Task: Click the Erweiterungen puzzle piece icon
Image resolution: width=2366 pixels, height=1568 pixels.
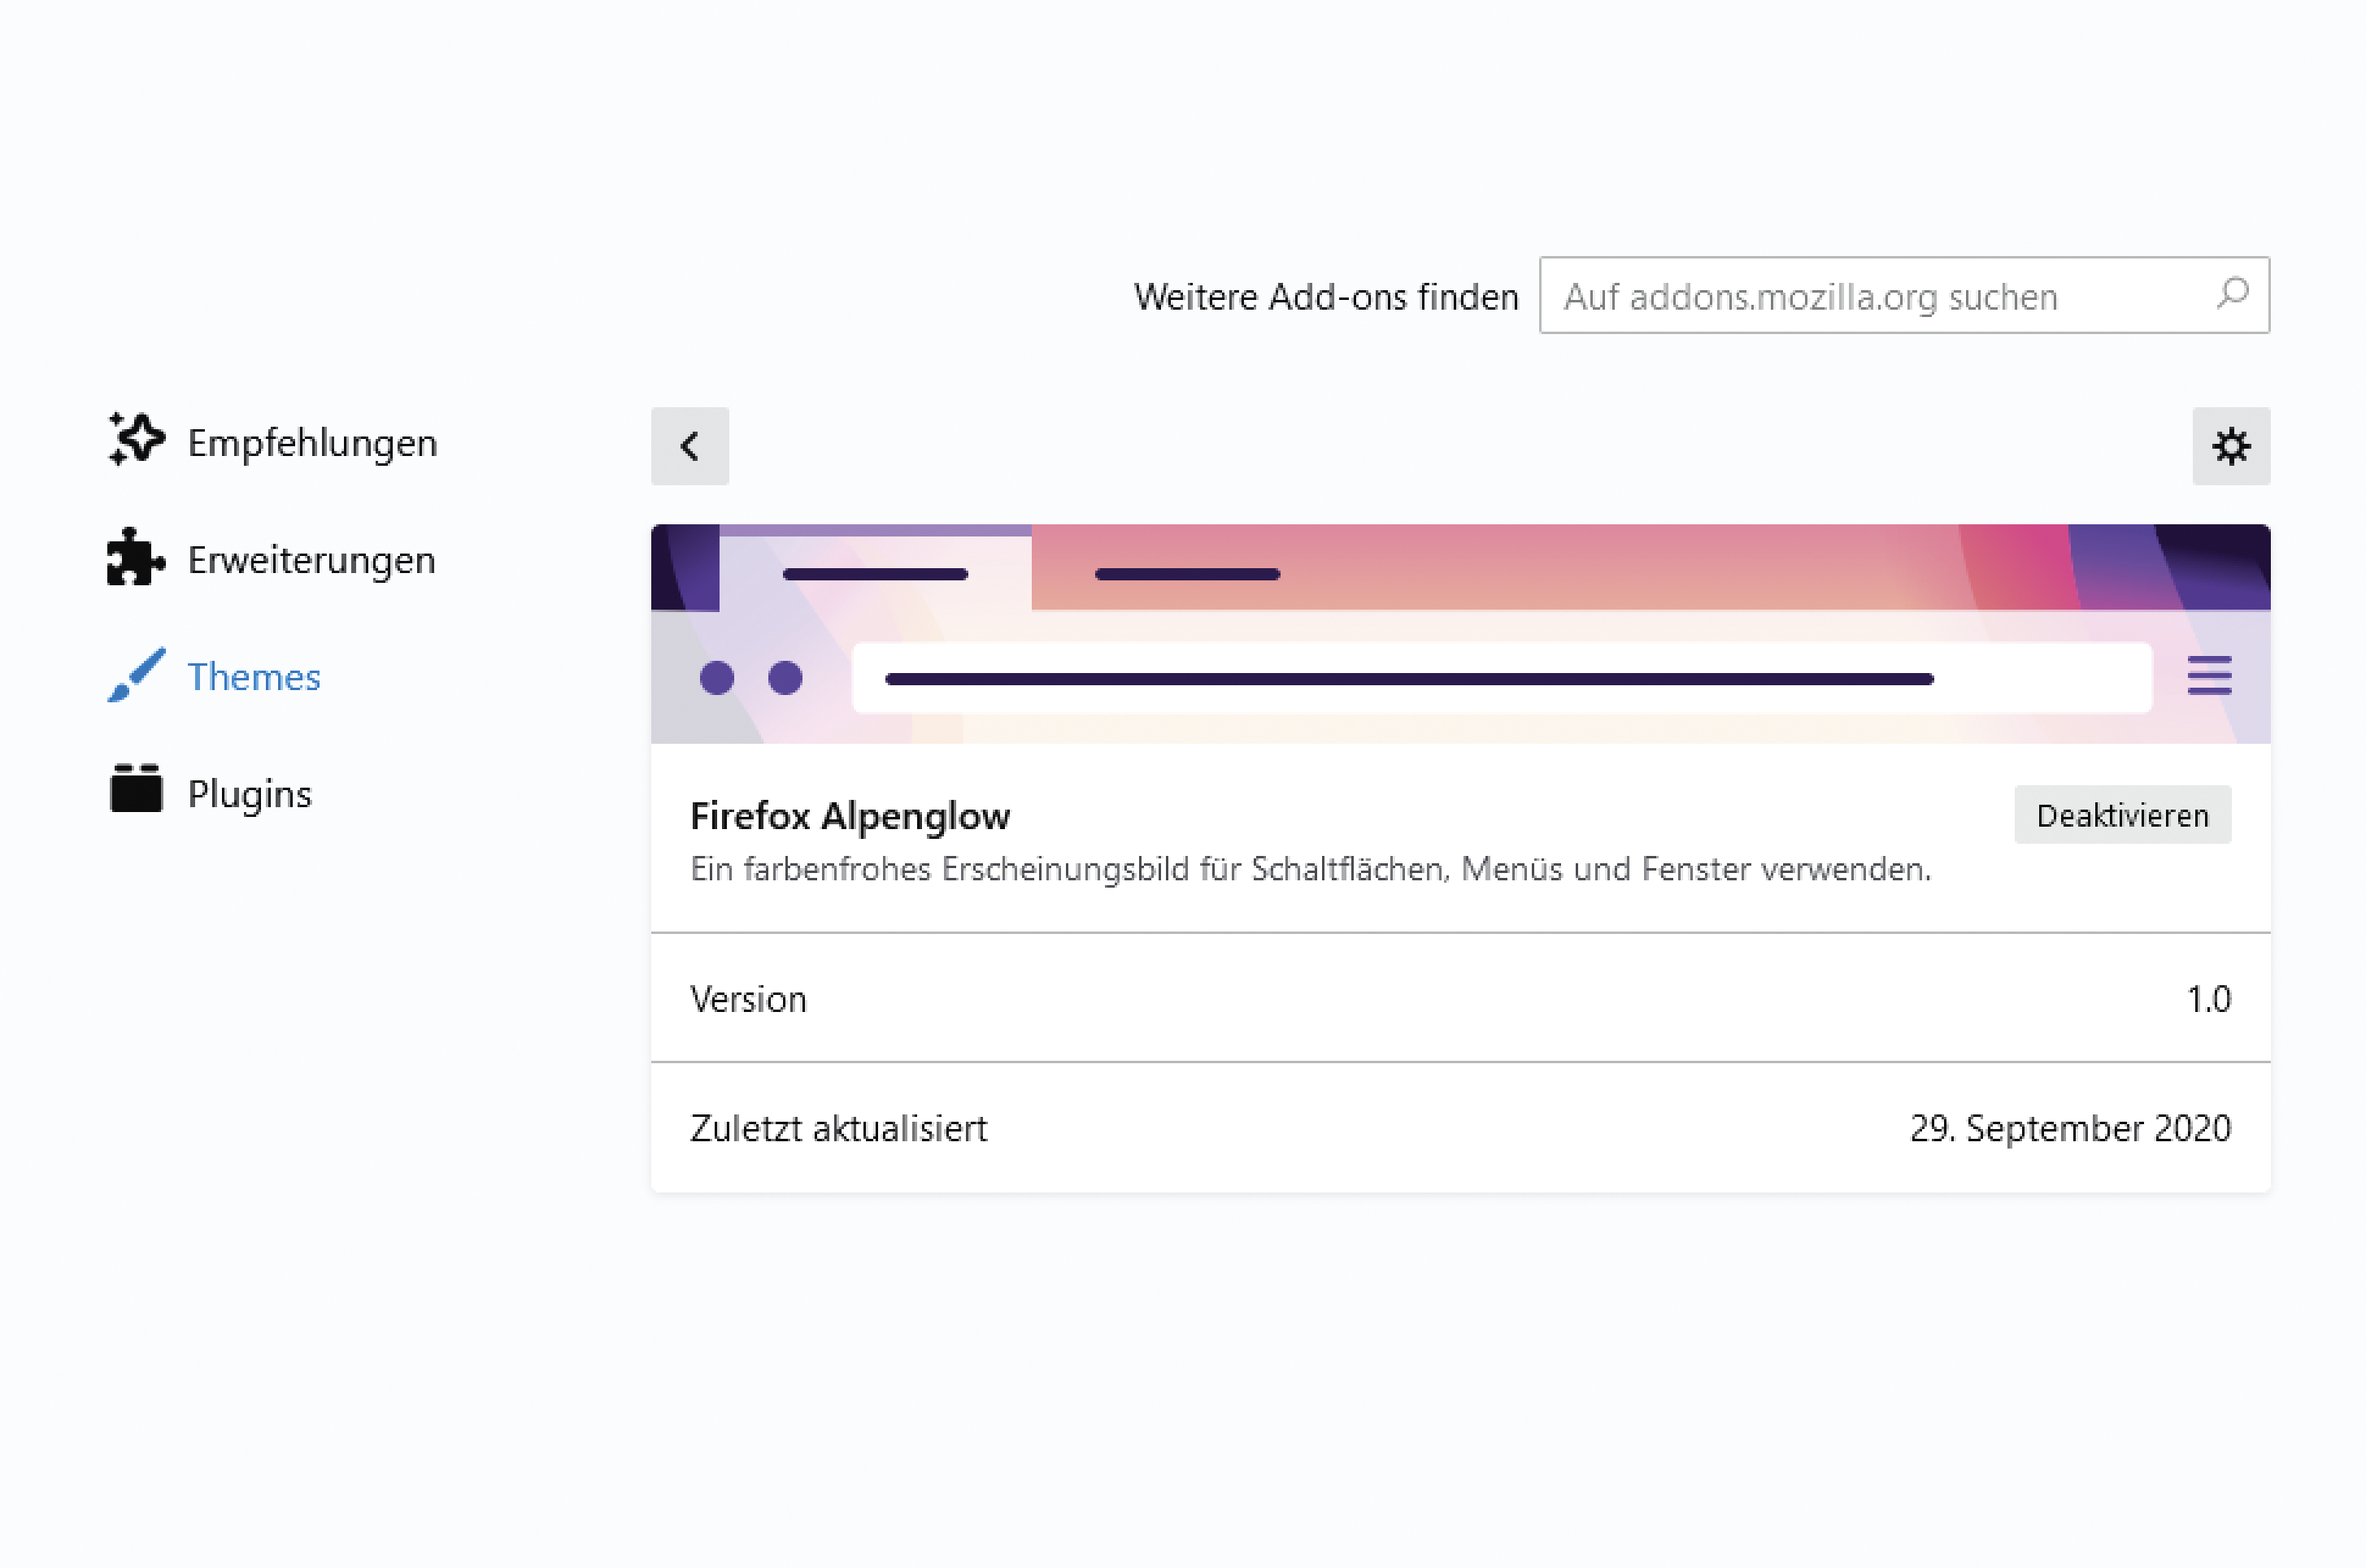Action: tap(135, 558)
